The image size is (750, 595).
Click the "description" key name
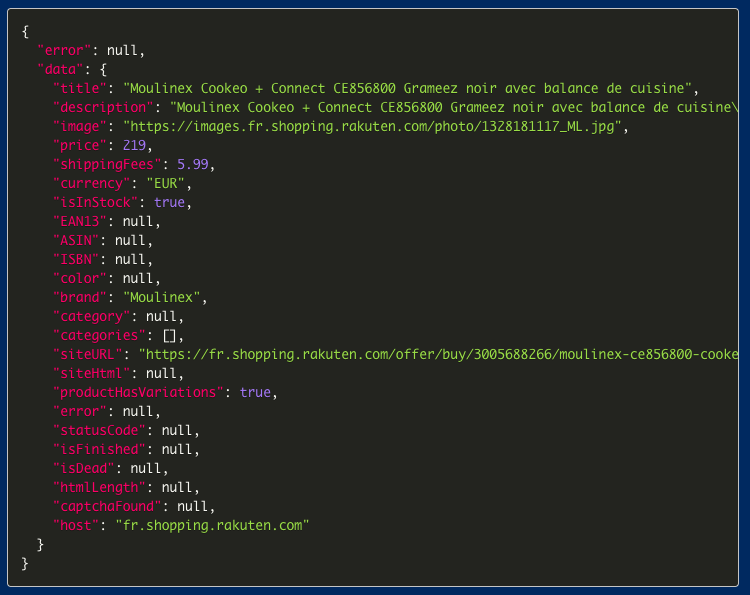103,108
